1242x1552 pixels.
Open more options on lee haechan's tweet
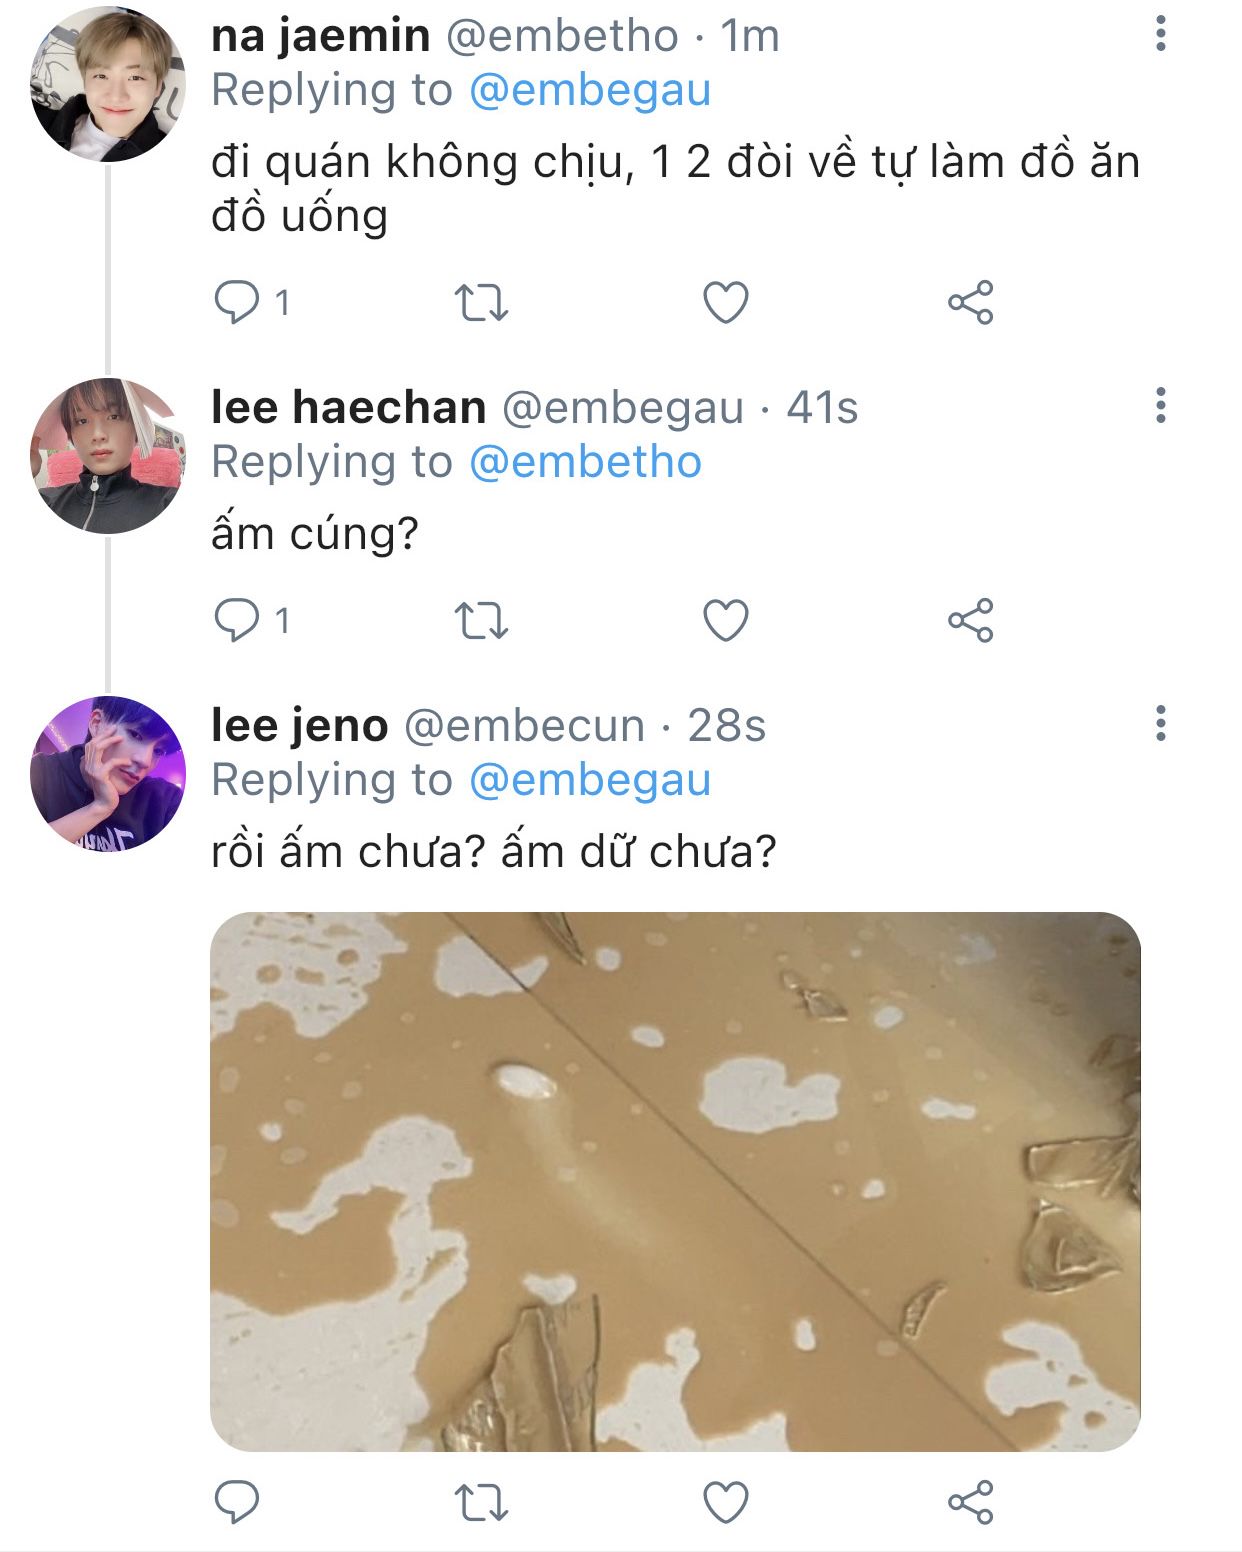[1160, 406]
